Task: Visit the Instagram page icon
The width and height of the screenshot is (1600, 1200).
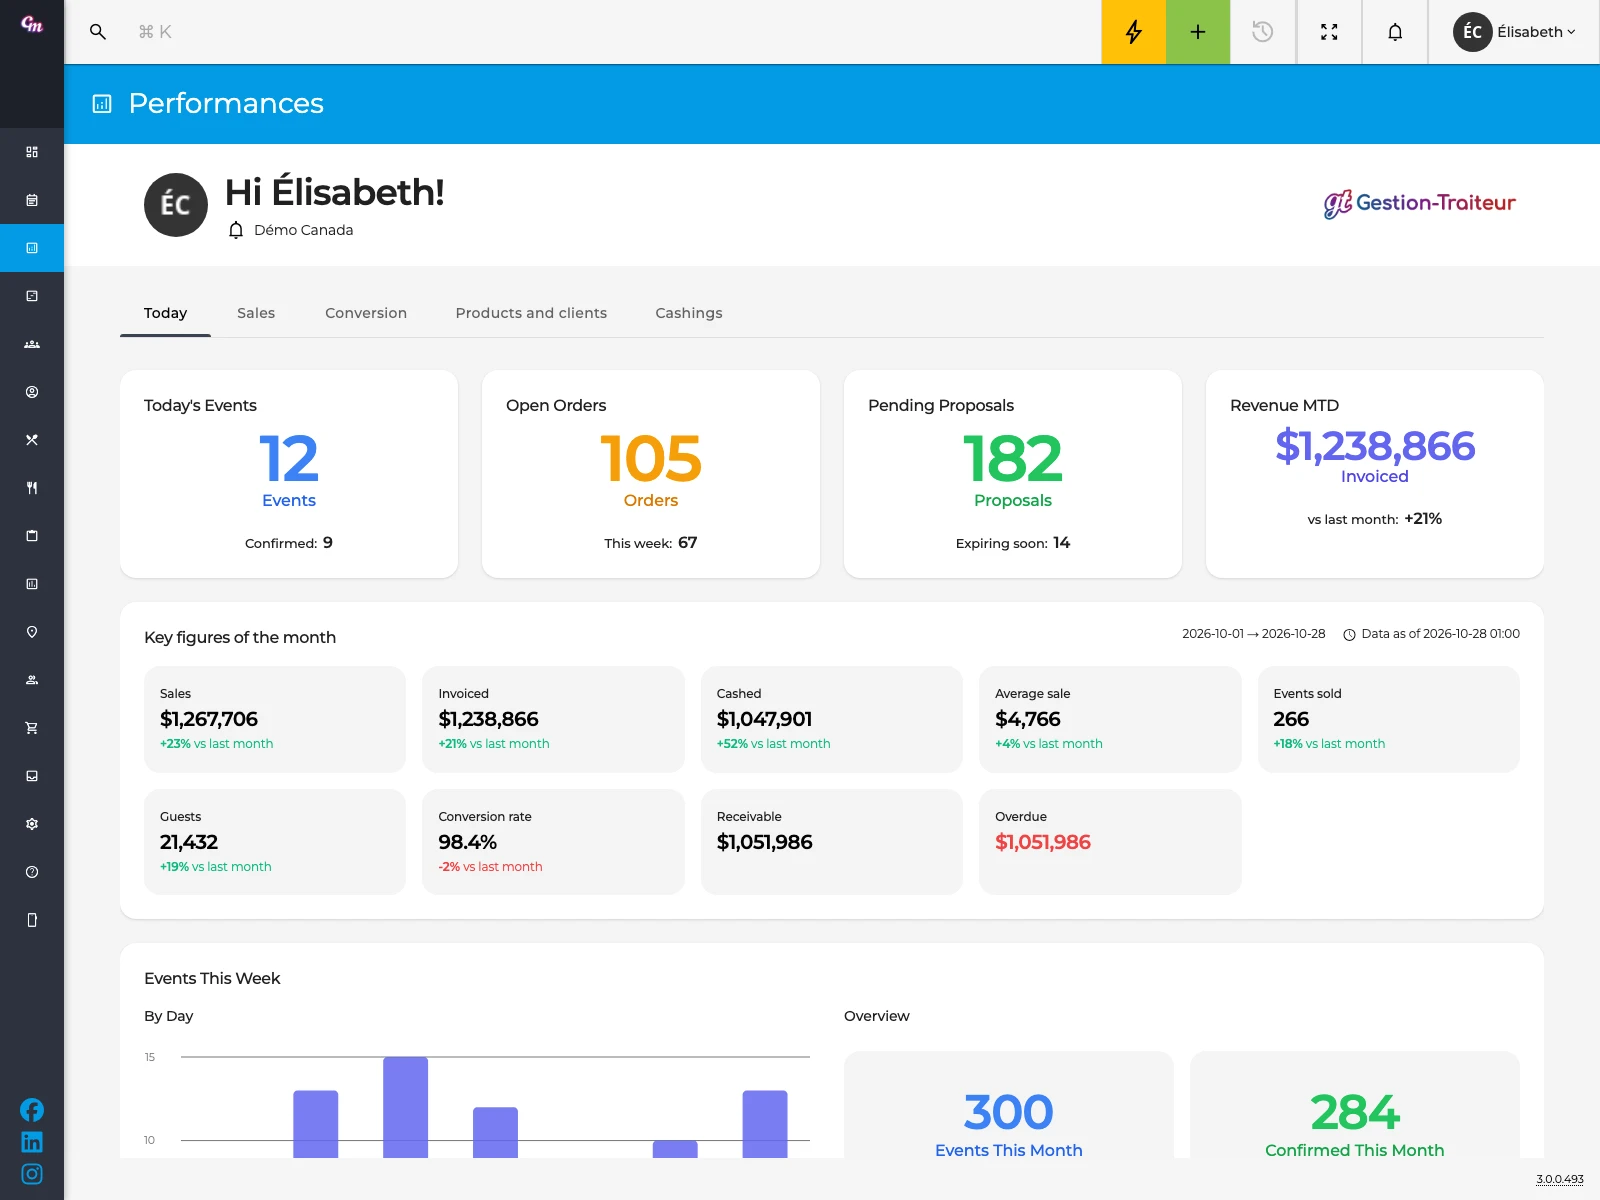Action: click(x=32, y=1174)
